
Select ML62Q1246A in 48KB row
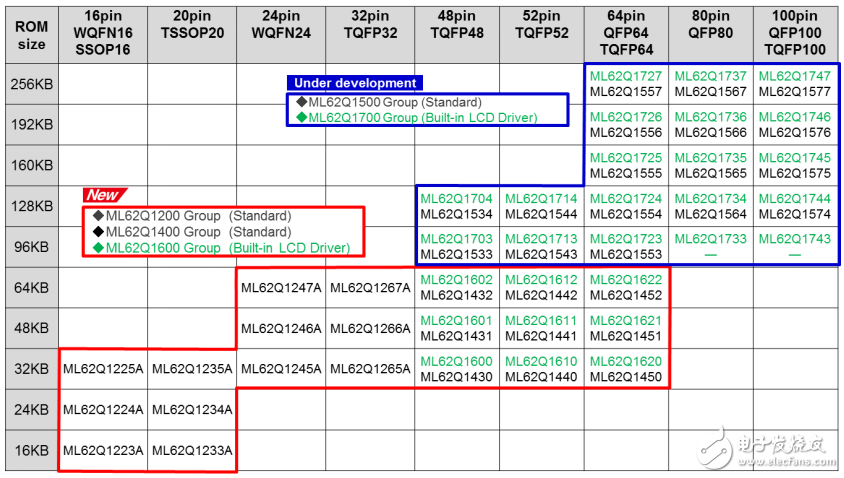(x=281, y=328)
